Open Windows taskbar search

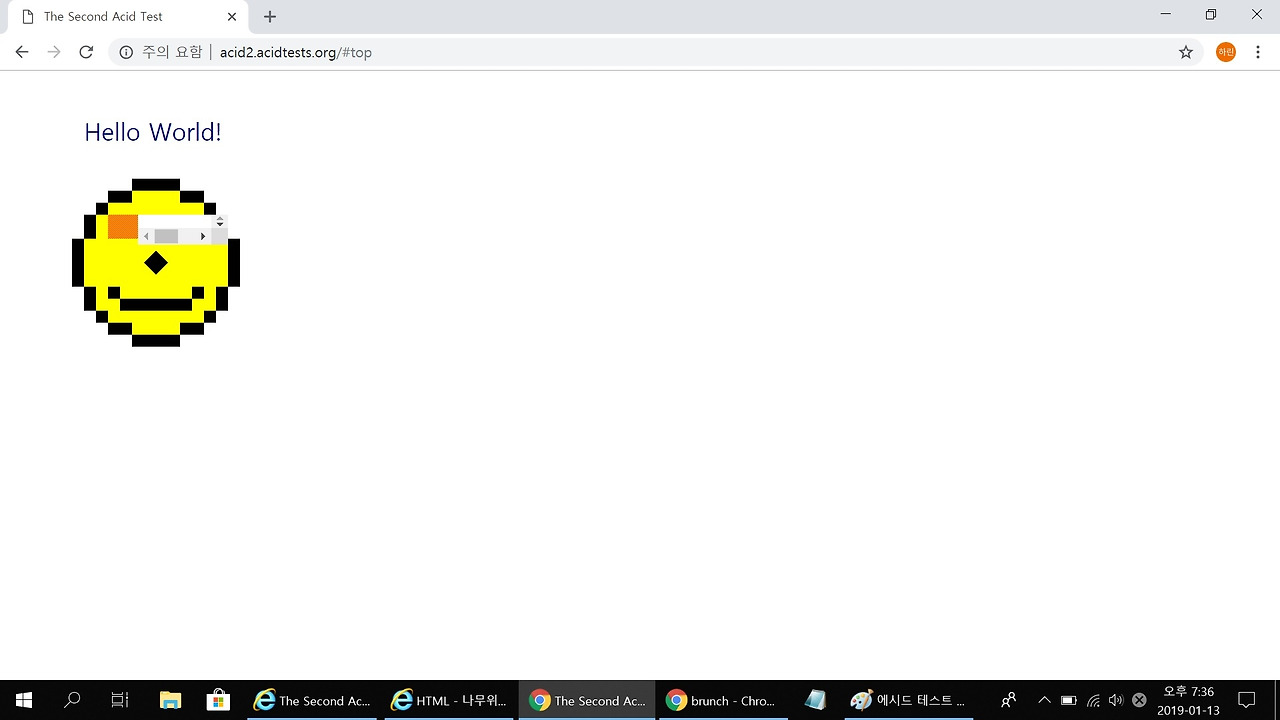pos(72,700)
